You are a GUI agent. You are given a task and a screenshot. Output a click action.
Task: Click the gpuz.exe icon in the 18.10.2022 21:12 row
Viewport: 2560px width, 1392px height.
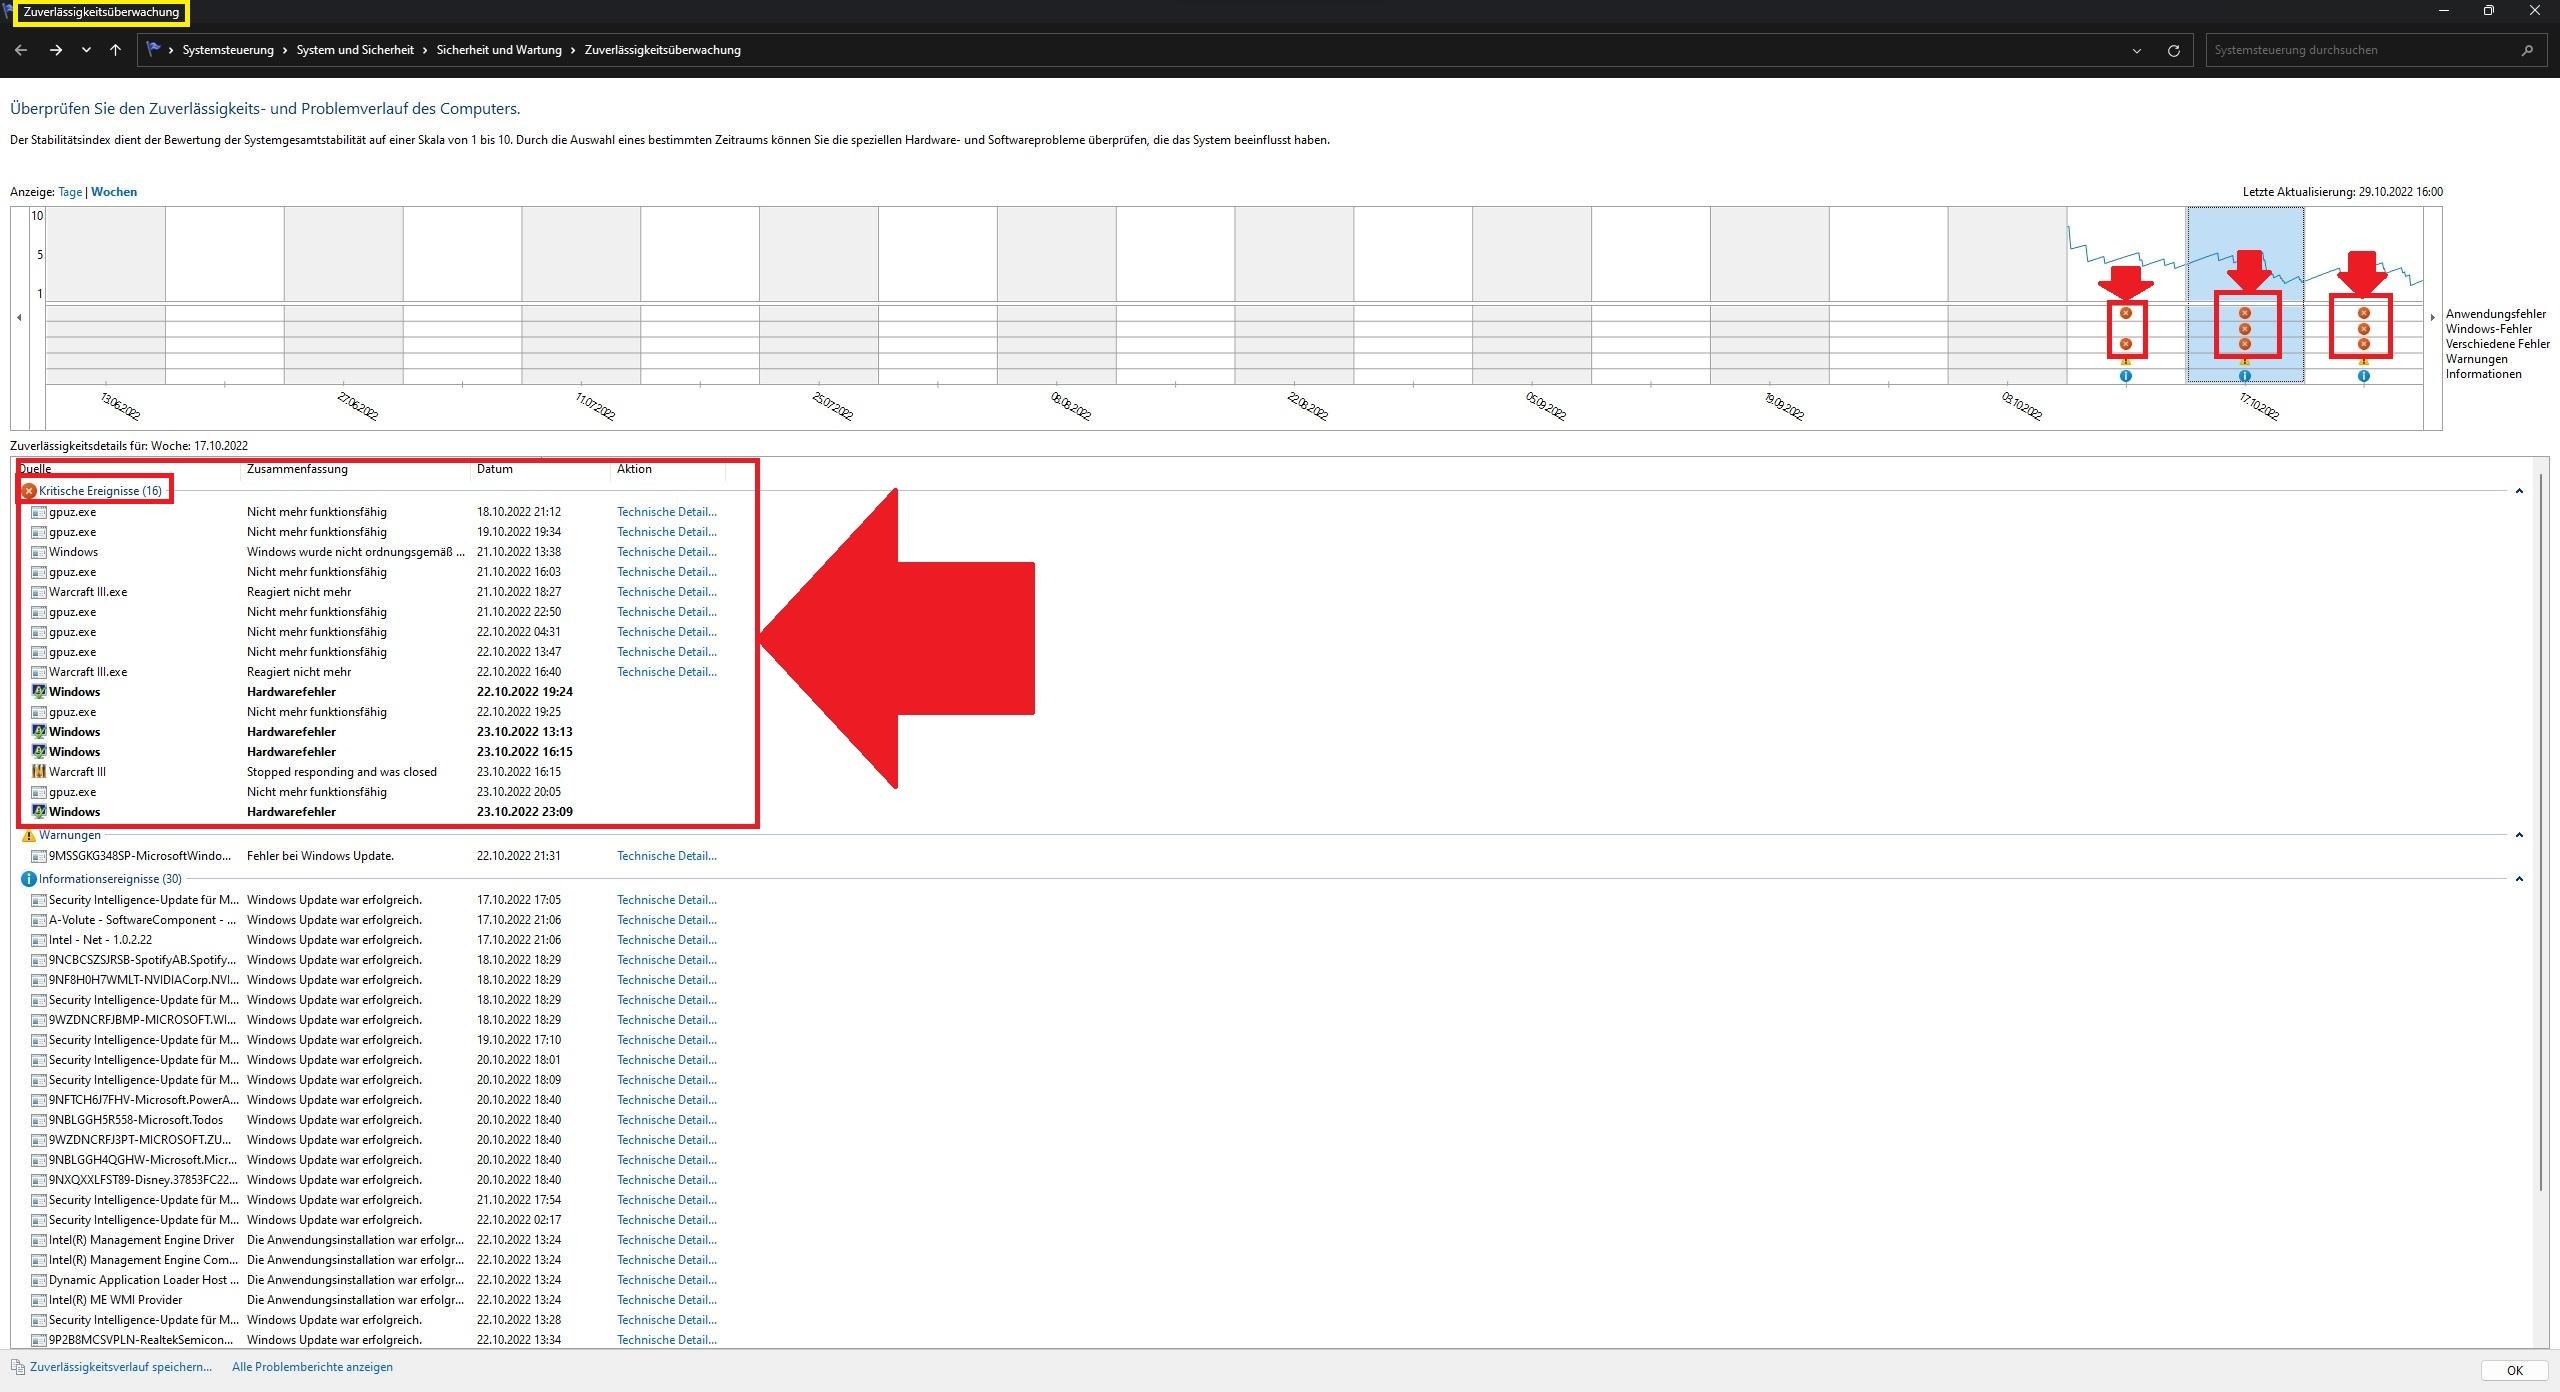39,512
